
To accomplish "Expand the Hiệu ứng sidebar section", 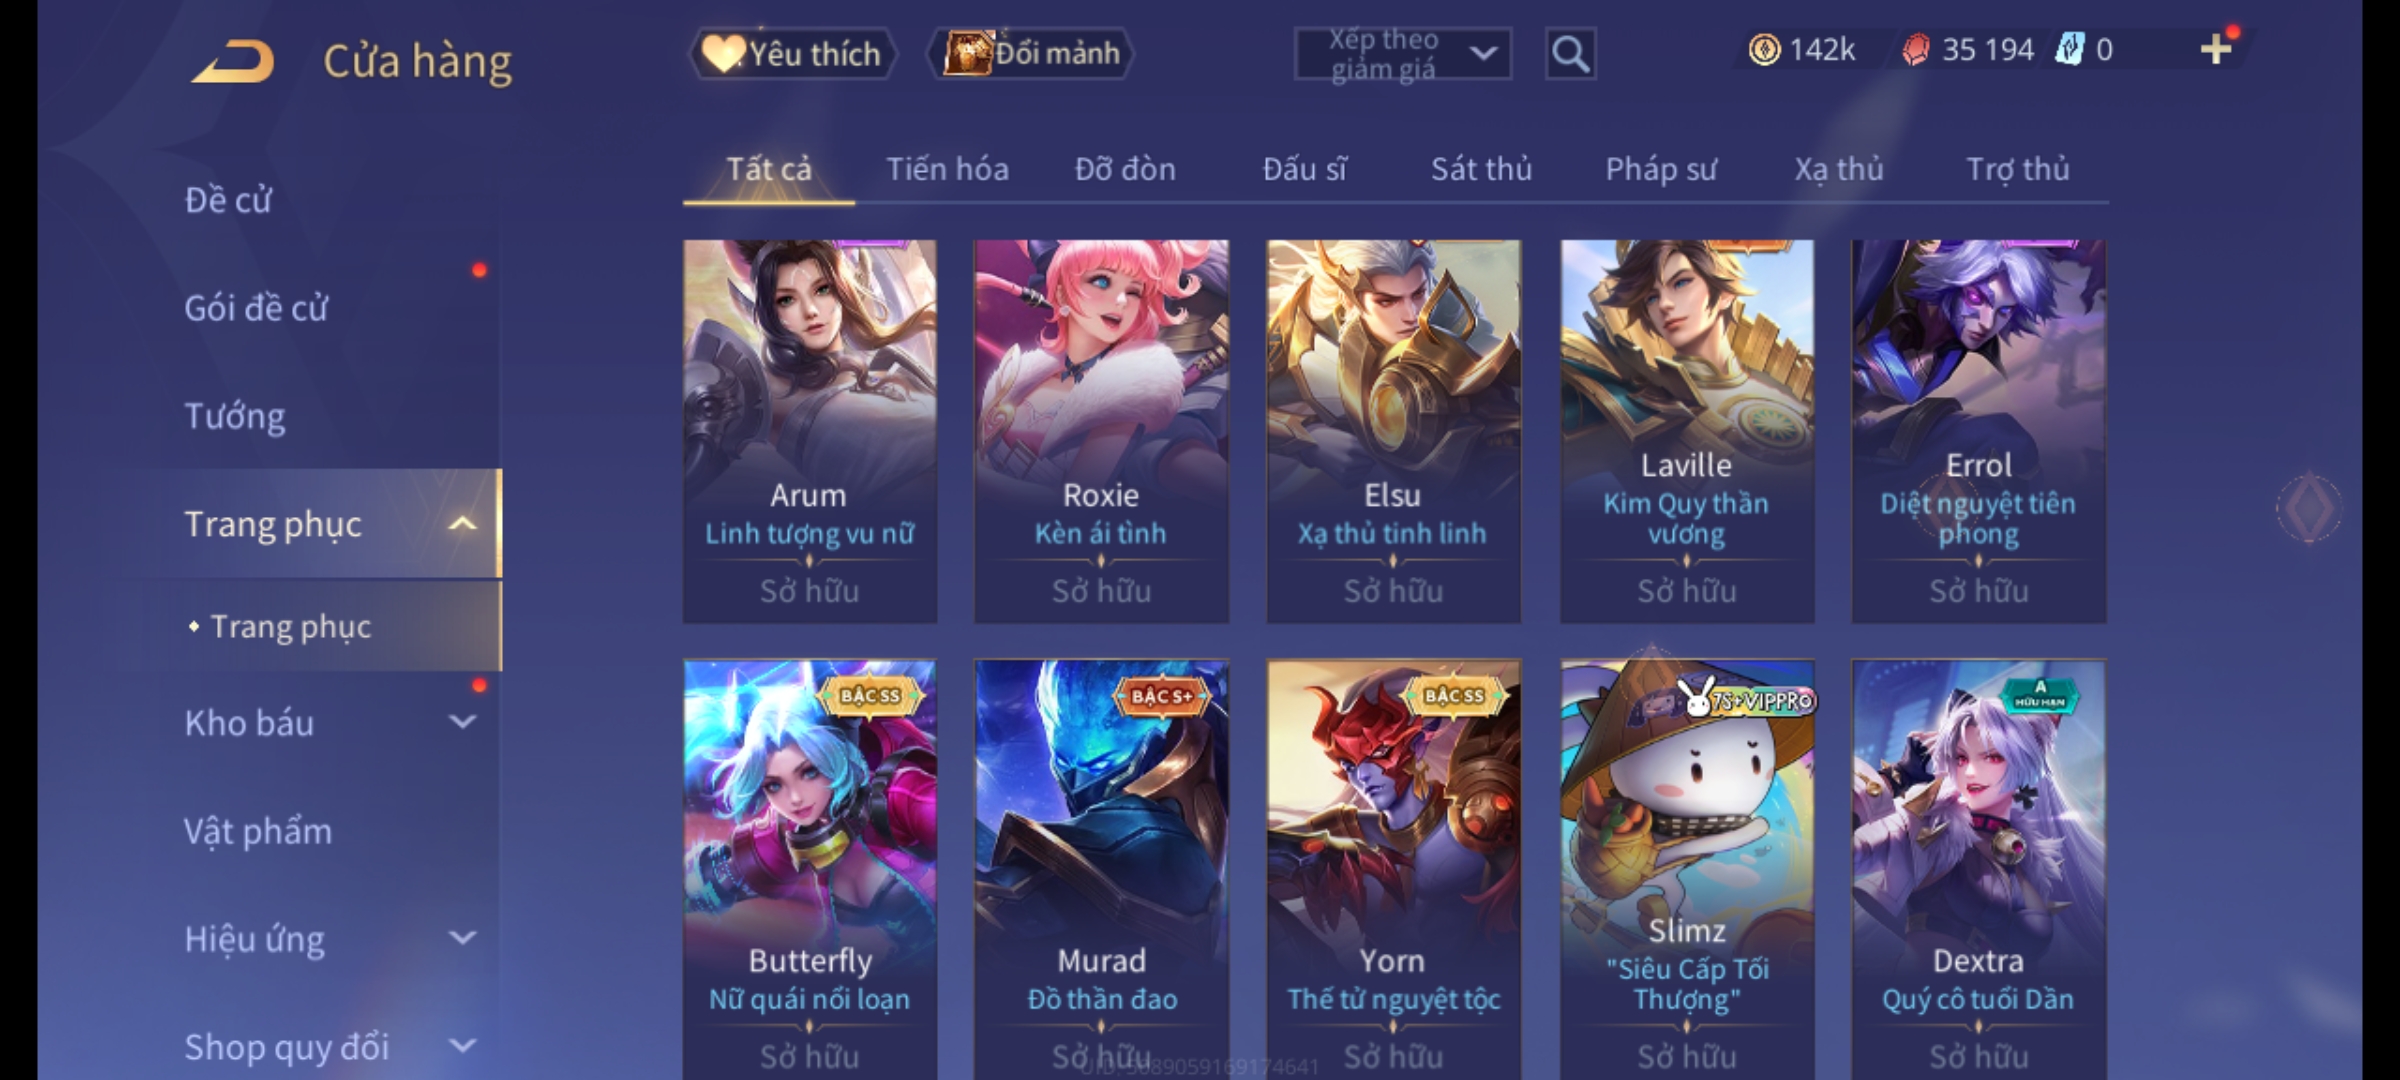I will click(462, 937).
